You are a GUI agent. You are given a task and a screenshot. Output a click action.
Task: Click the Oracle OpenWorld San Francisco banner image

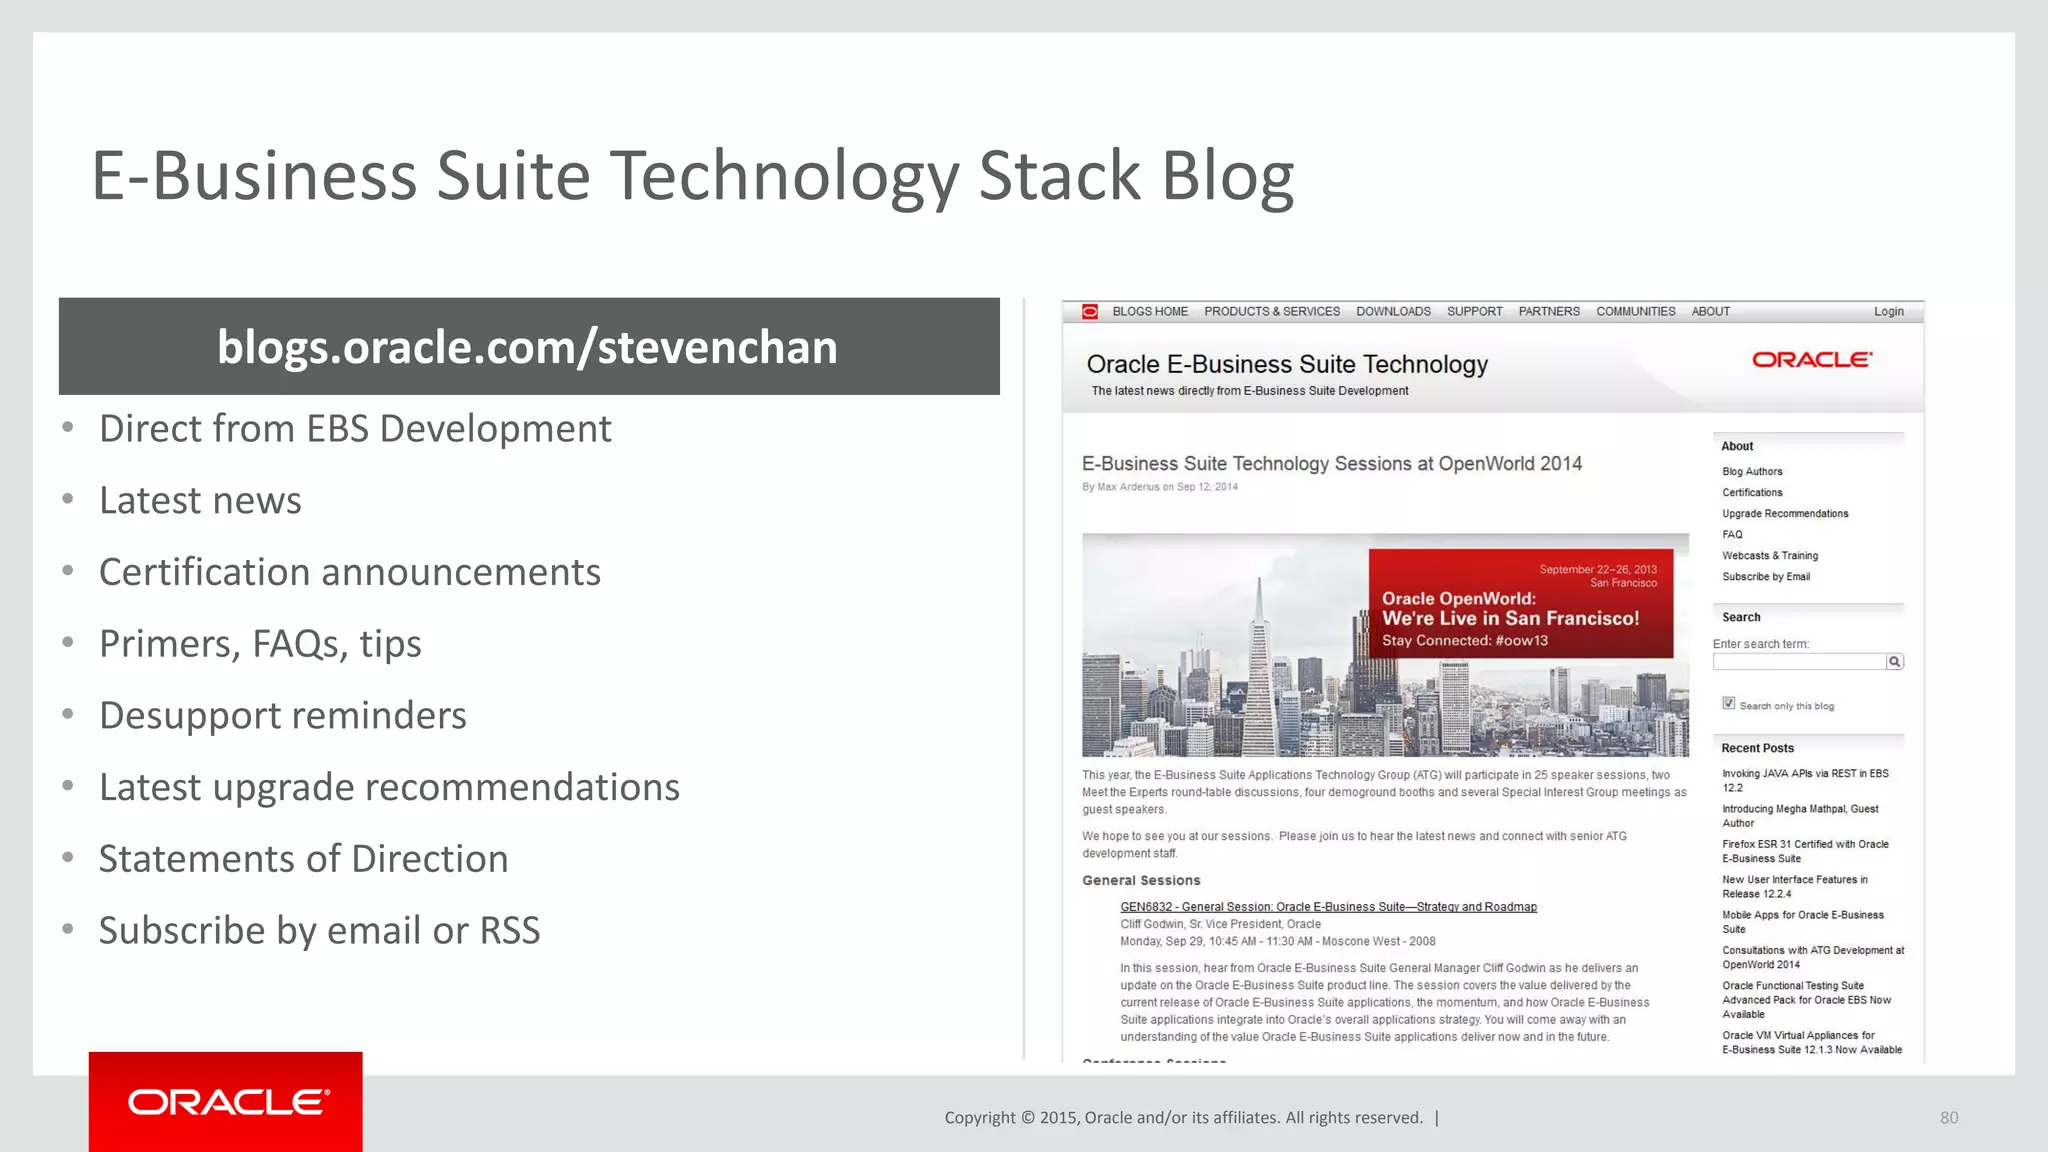[1385, 645]
